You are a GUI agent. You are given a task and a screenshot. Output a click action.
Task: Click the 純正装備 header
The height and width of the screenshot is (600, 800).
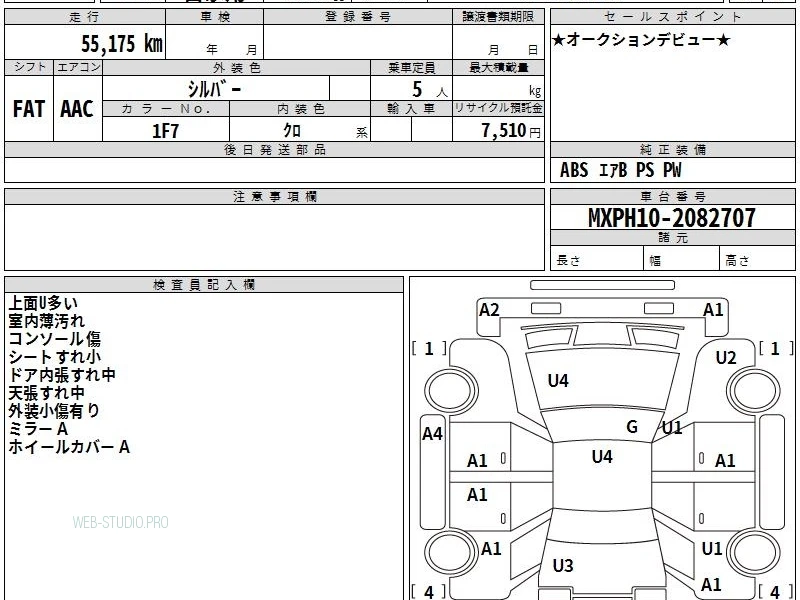[x=672, y=149]
